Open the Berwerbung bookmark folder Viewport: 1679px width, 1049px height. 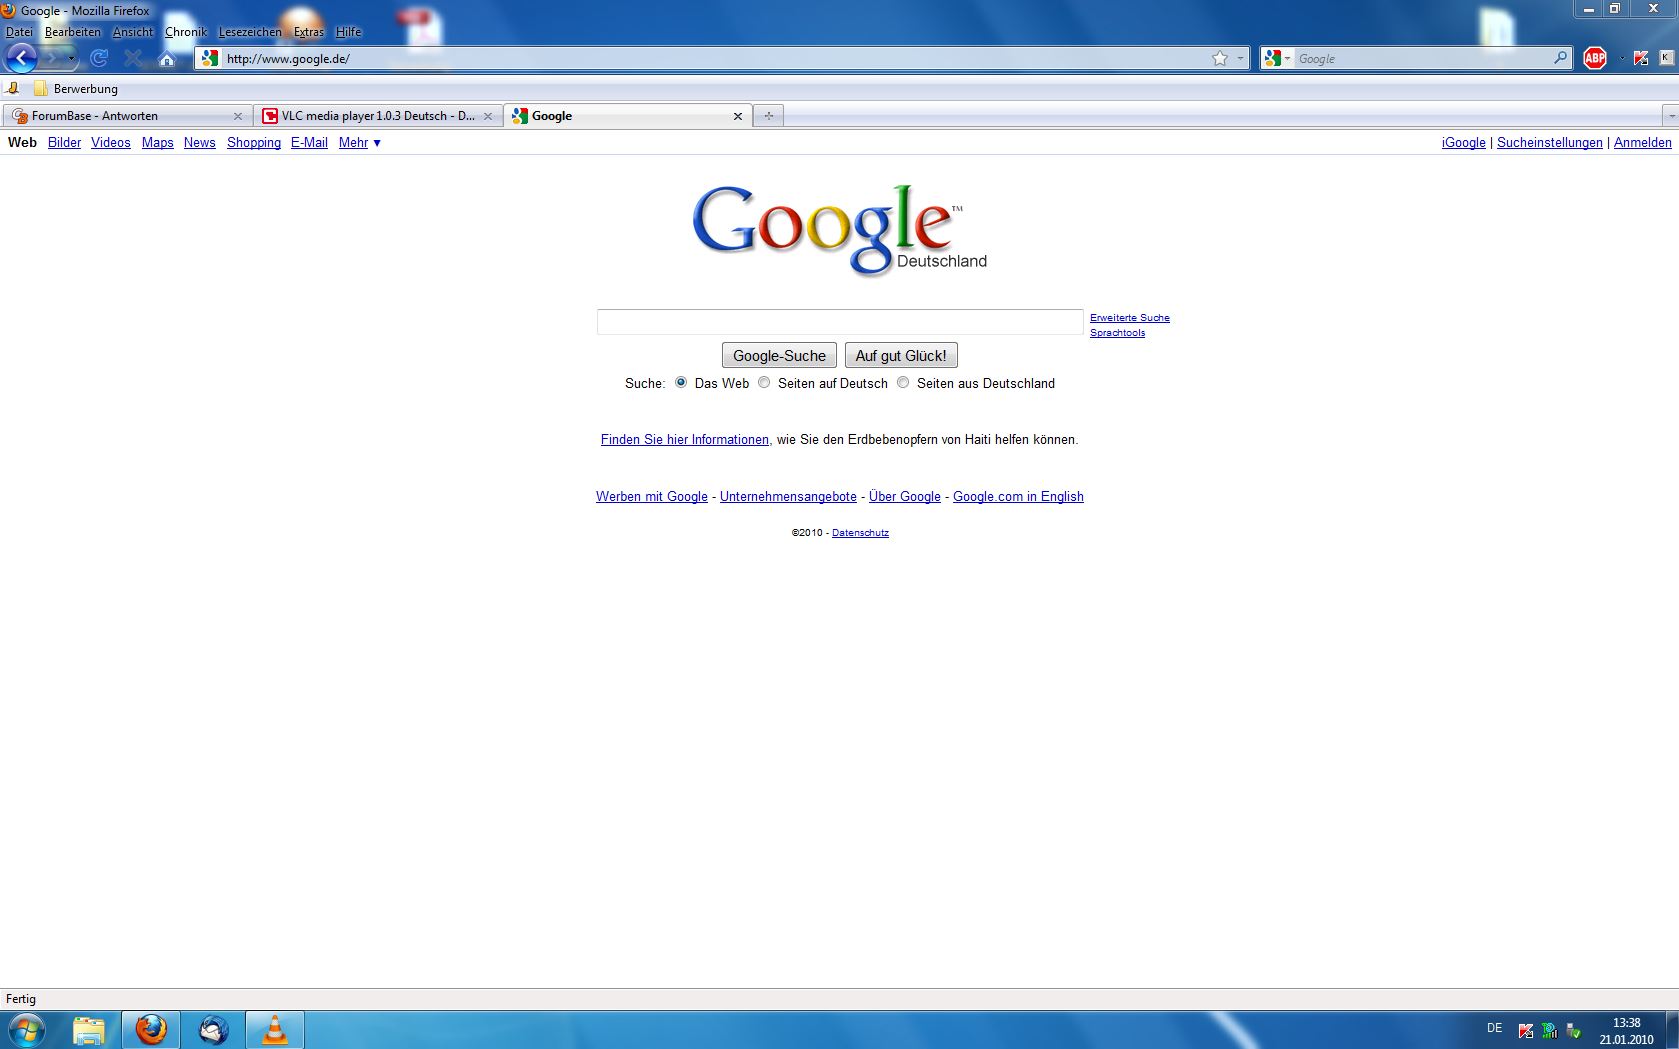75,88
